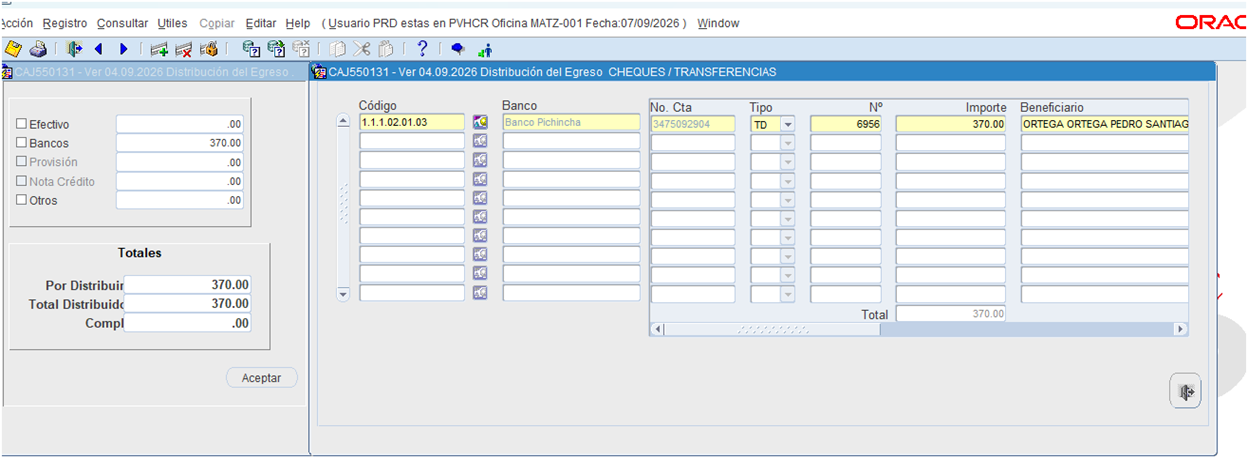Click the horizontal scrollbar left arrow

pos(657,329)
